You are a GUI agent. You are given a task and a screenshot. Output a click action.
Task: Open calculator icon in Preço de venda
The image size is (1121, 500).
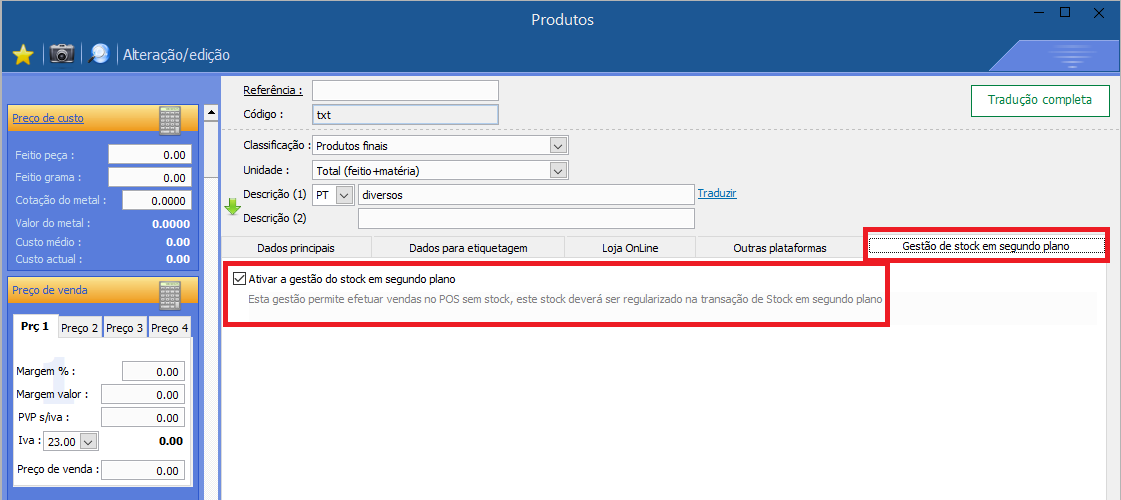point(170,292)
